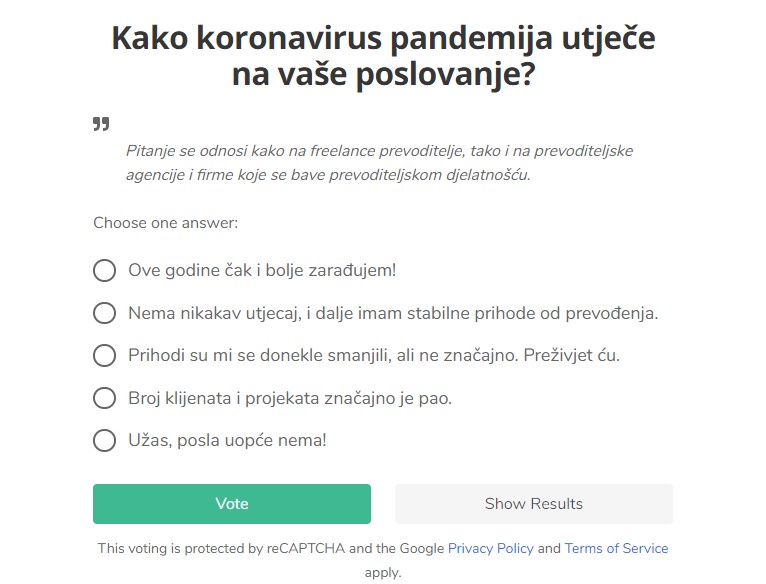Screen dimensions: 766x584
Task: Click answer text 'Užas, posla uopće nema!'
Action: coord(227,440)
